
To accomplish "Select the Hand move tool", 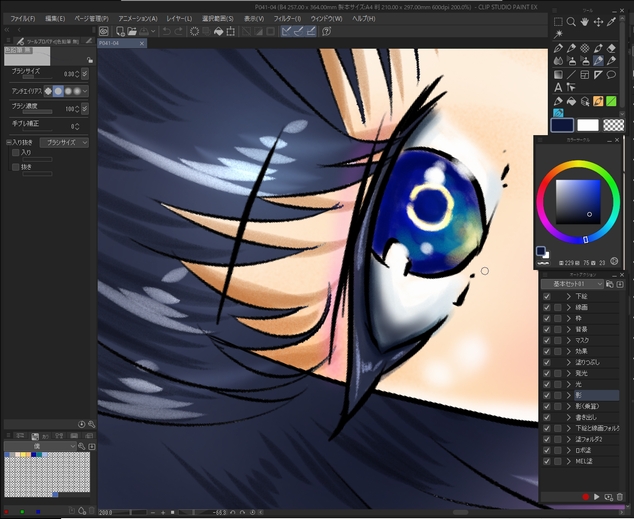I will (584, 22).
